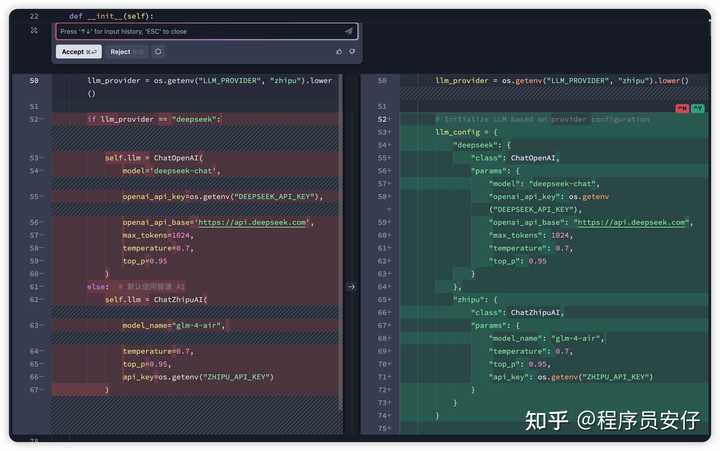Click the '"params": {' line numbered 56+
720x451 pixels.
[495, 171]
